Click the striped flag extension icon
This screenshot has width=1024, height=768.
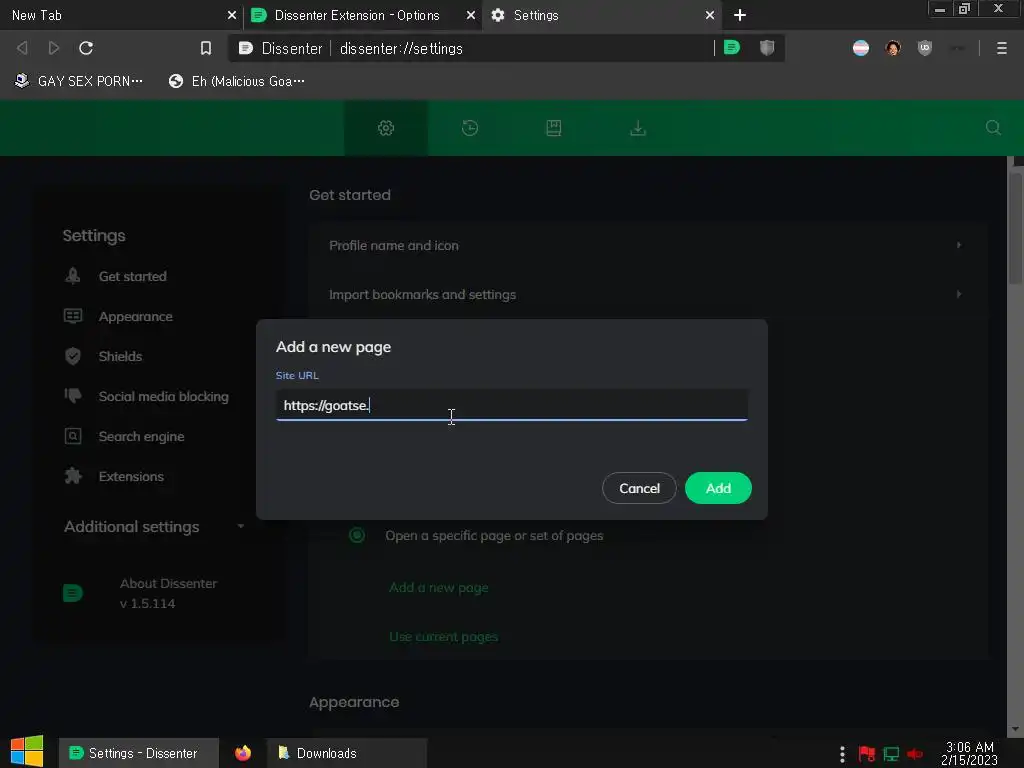[x=861, y=48]
